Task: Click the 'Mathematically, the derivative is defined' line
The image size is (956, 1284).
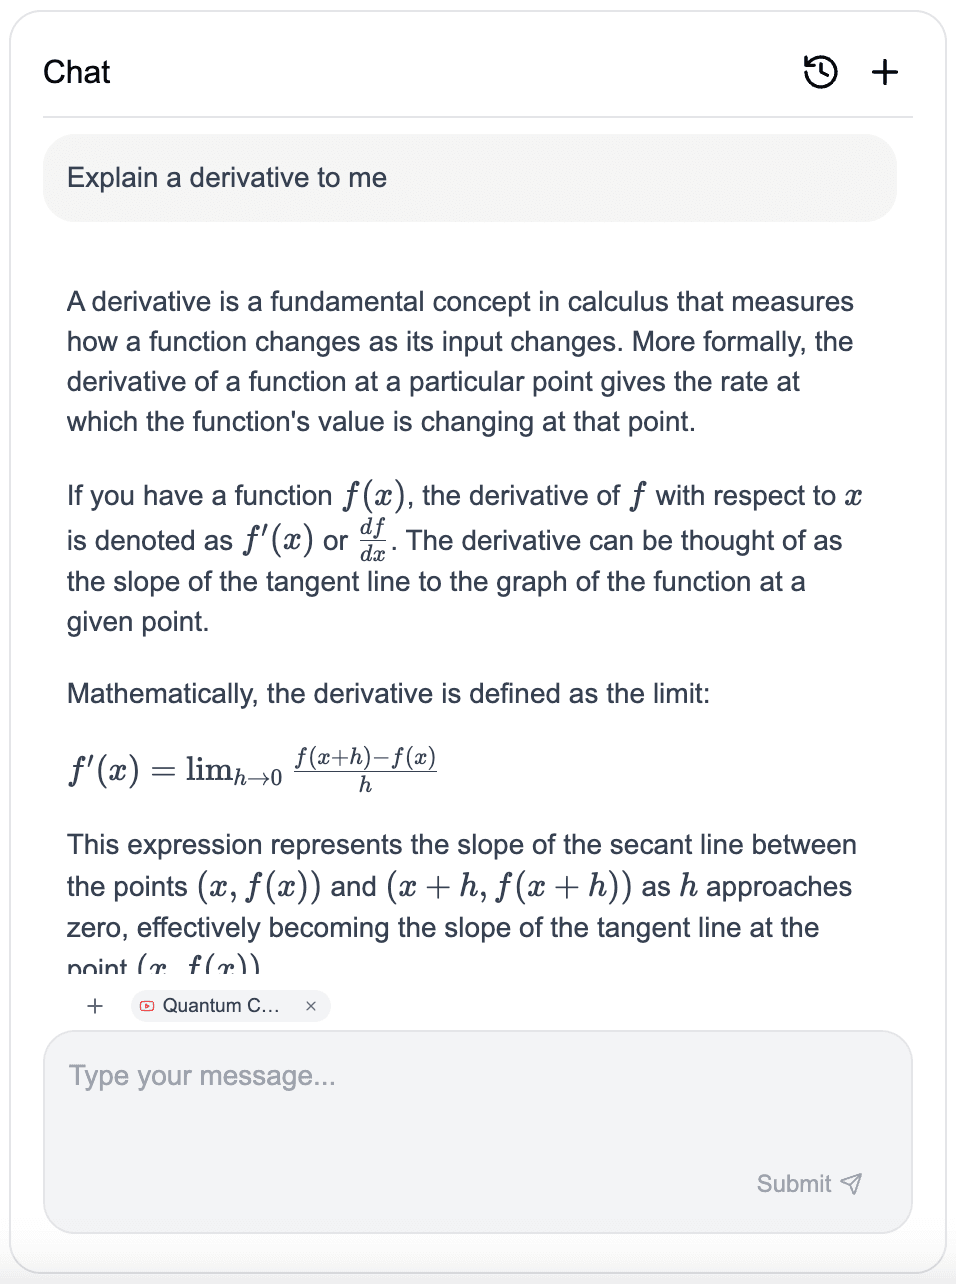Action: click(x=388, y=694)
